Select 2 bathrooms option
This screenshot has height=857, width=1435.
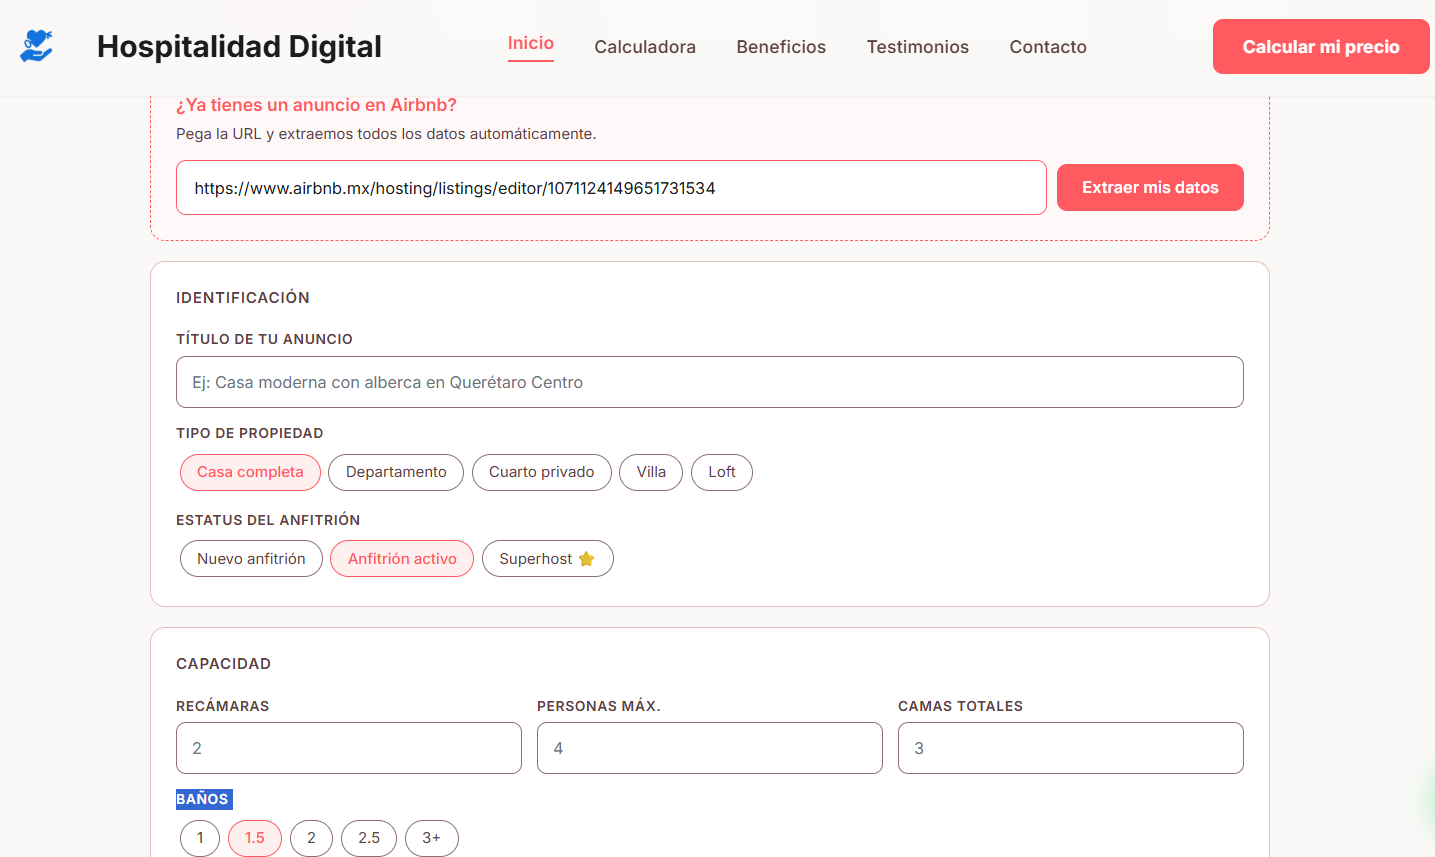(x=311, y=838)
